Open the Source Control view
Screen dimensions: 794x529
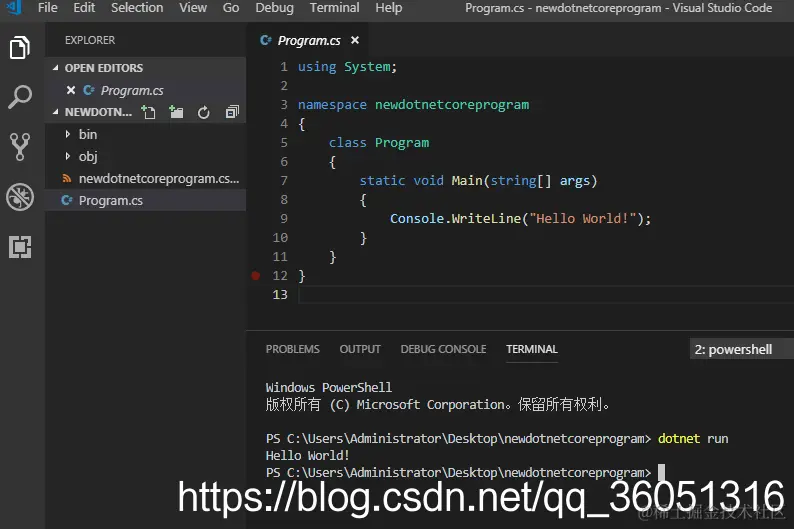[20, 147]
